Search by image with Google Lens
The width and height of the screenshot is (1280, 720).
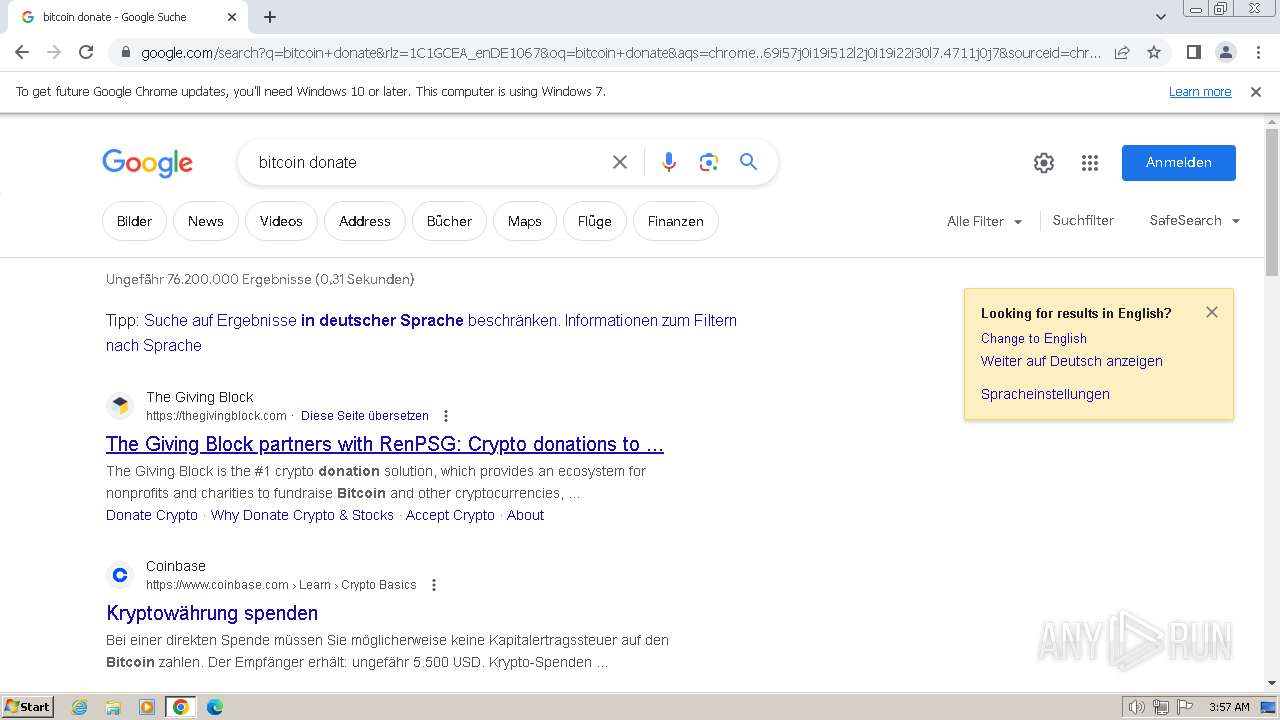pos(709,162)
